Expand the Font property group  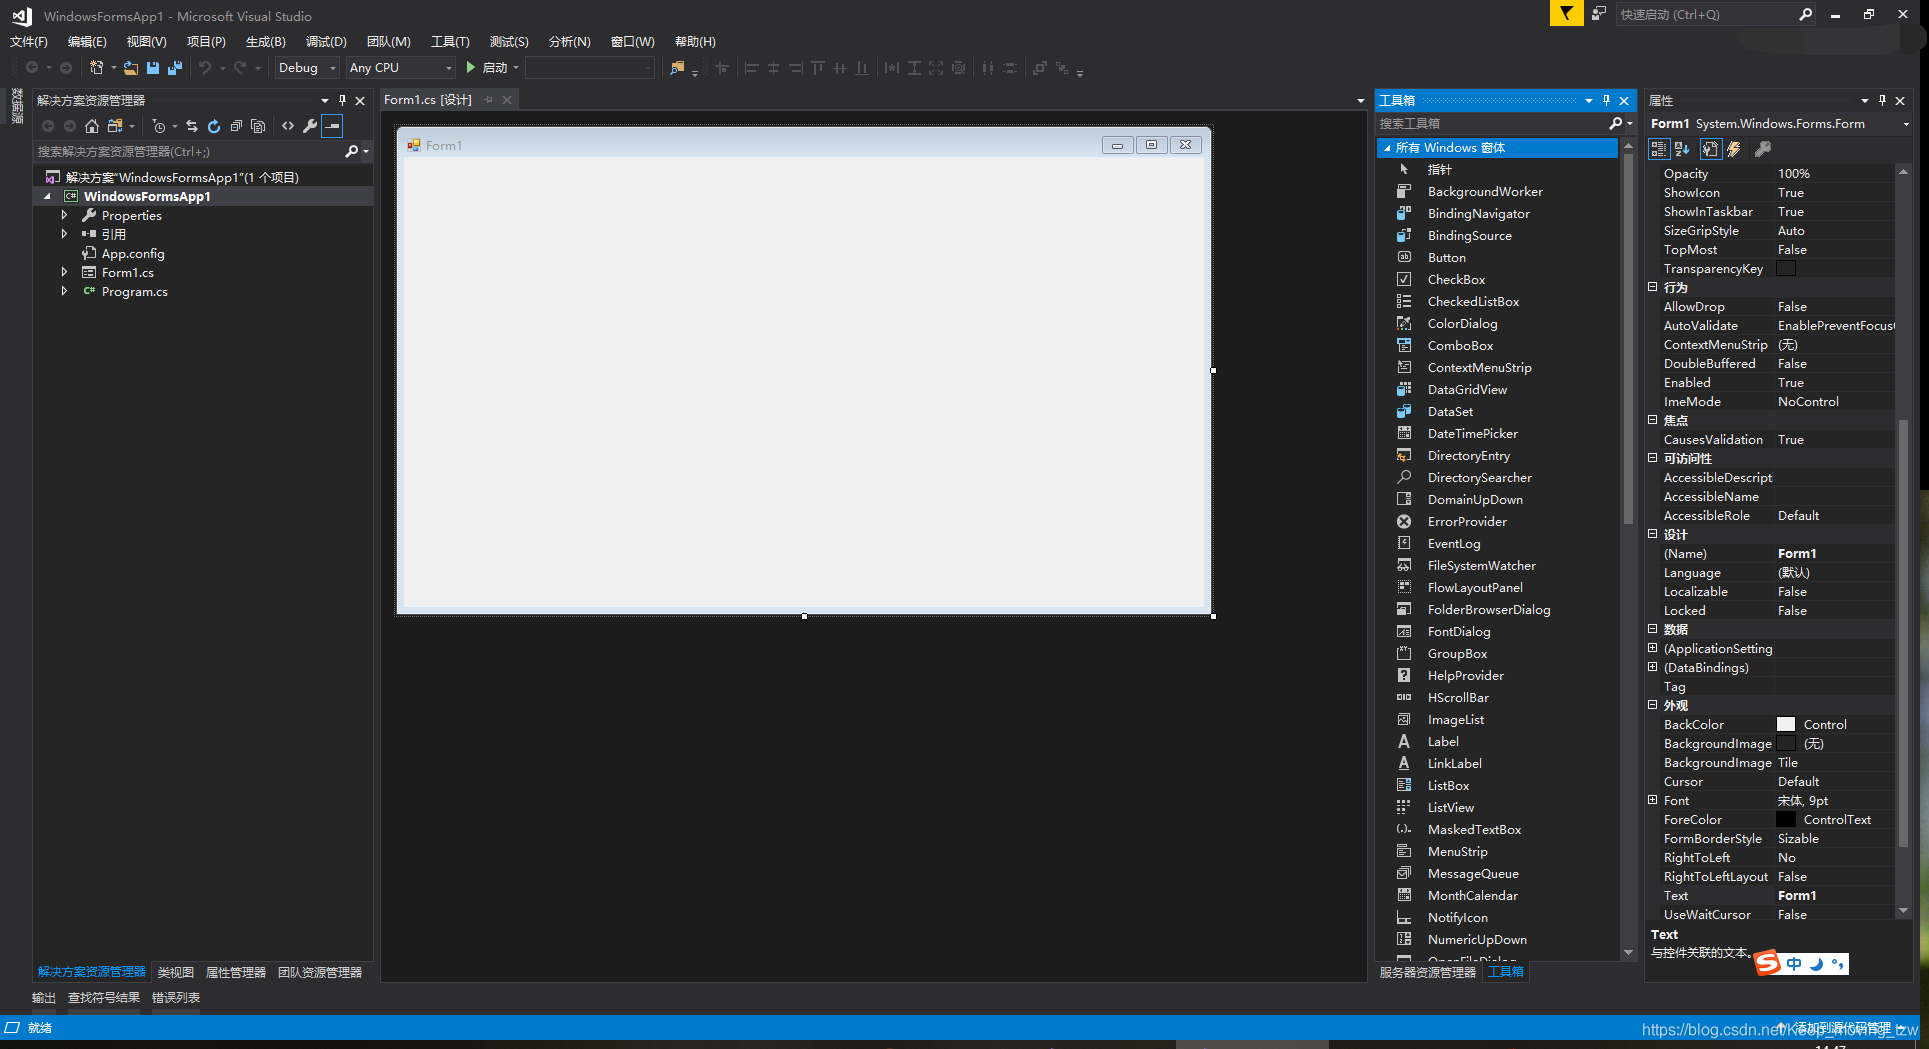[1653, 800]
